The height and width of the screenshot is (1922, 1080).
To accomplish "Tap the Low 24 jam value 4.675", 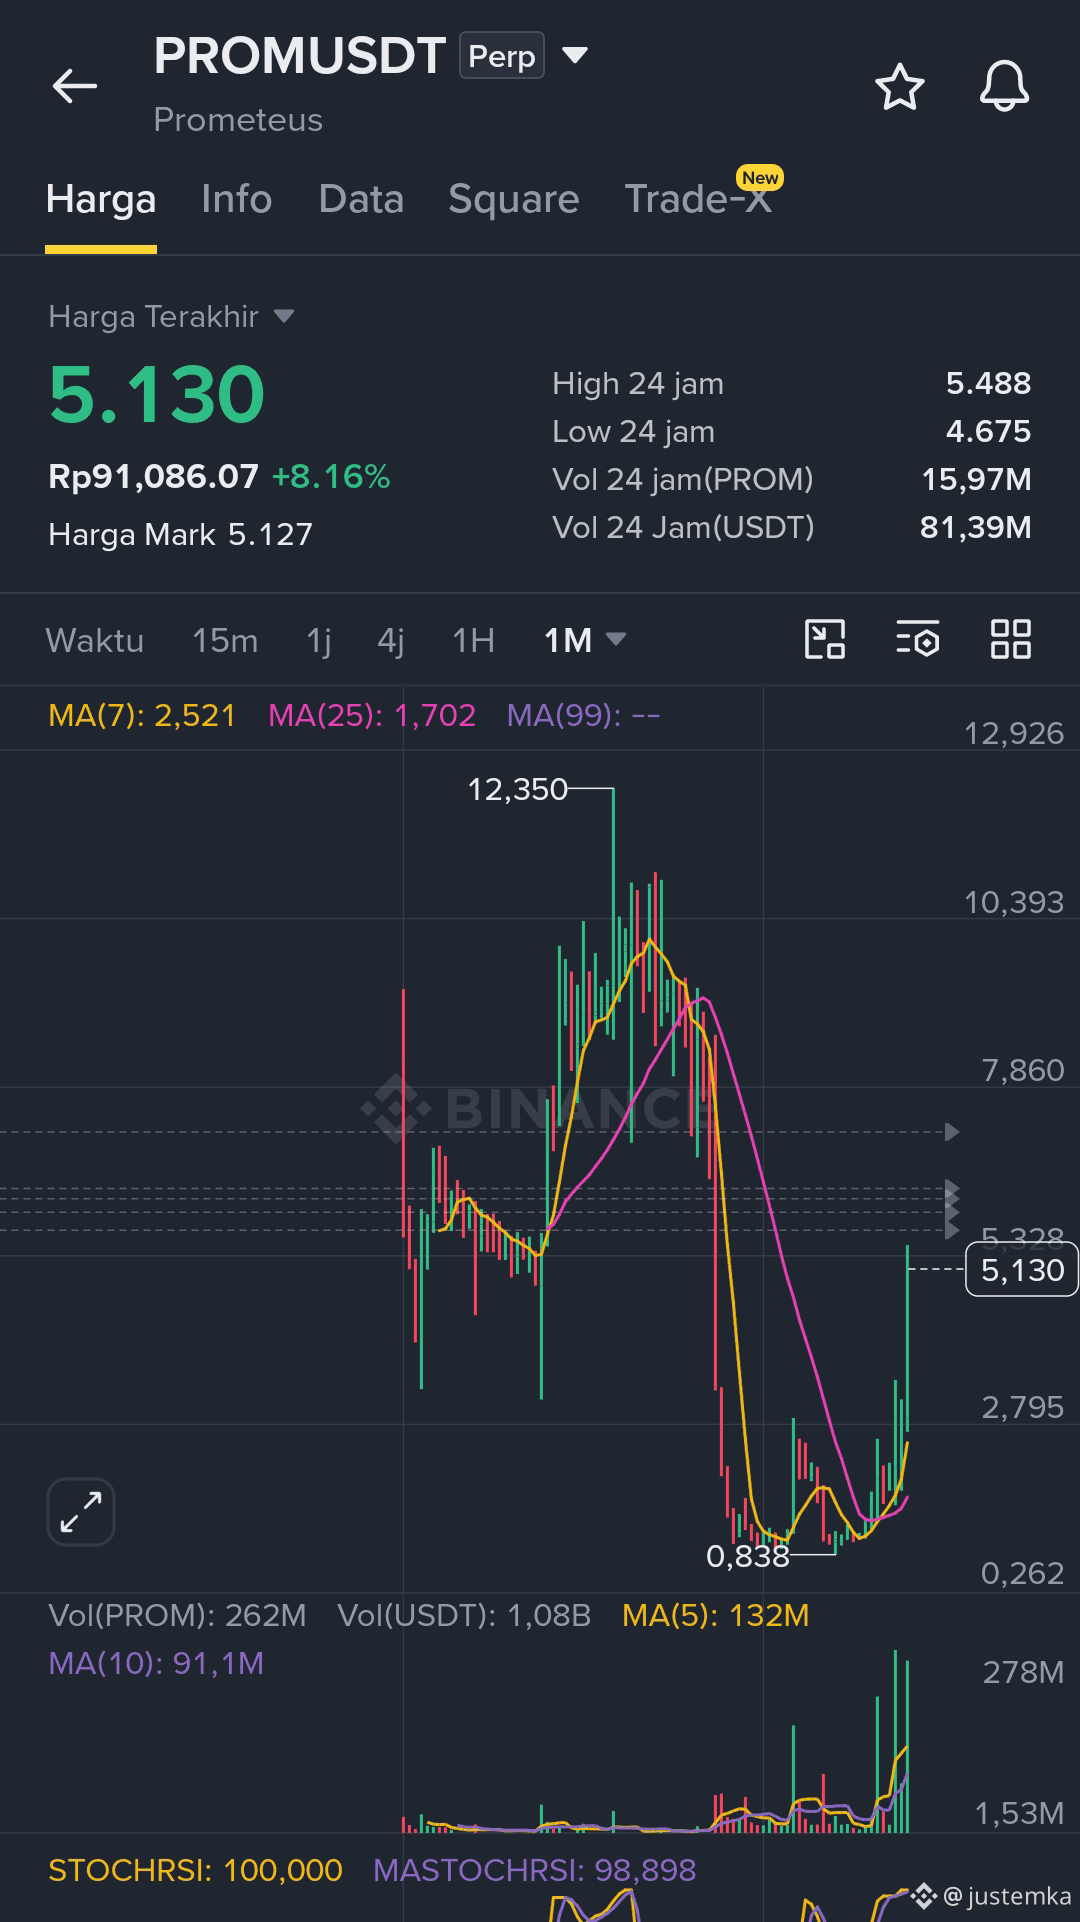I will [x=988, y=431].
